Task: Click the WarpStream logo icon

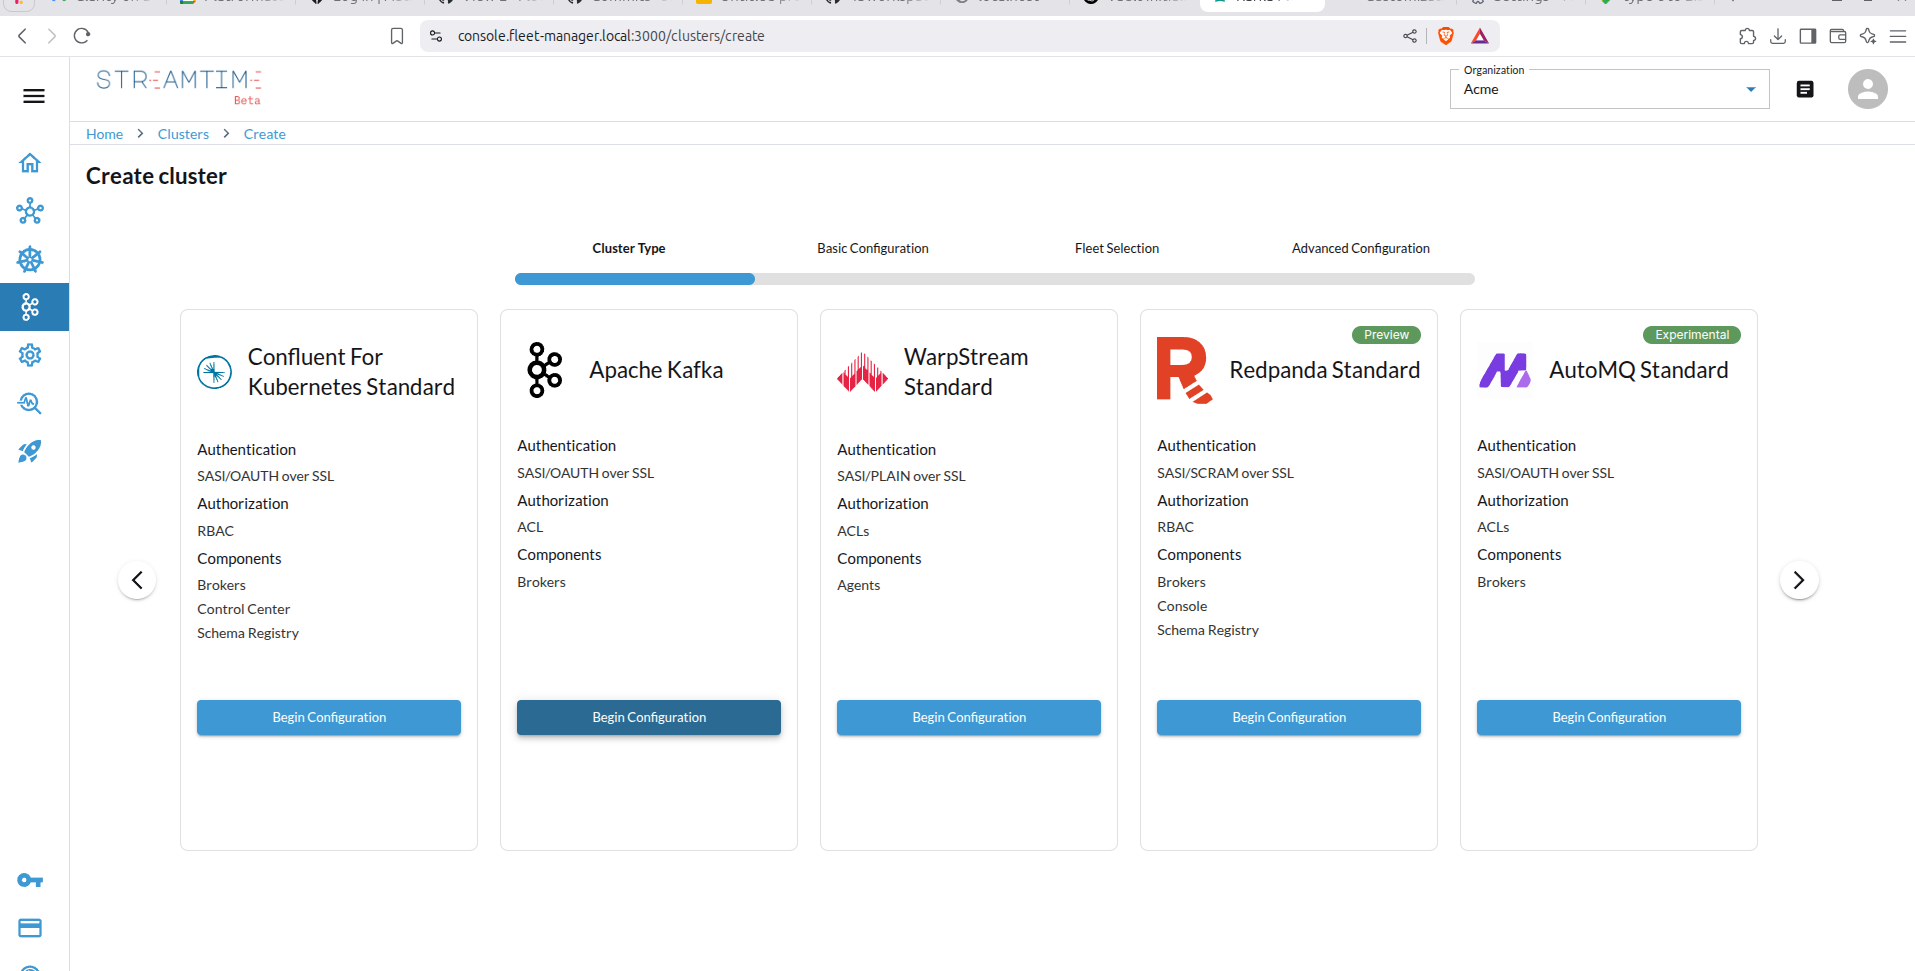Action: click(x=862, y=372)
